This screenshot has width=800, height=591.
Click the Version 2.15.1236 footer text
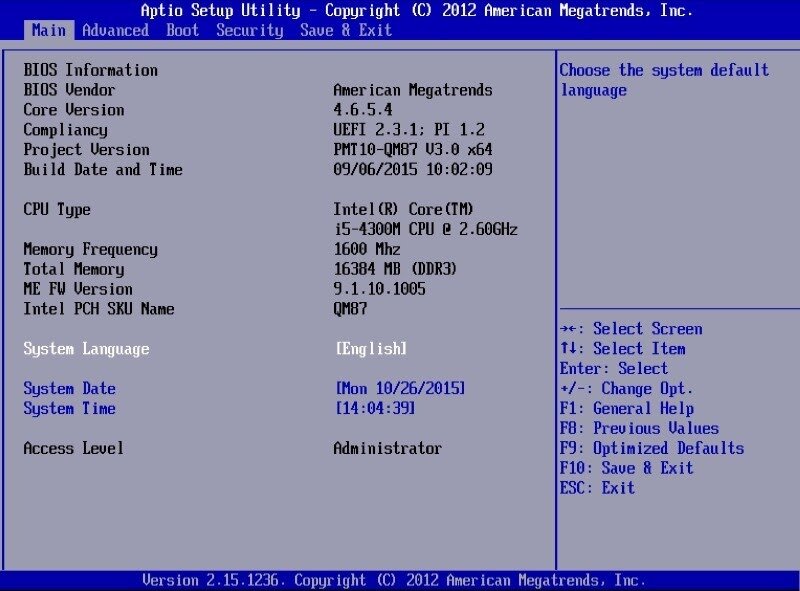tap(394, 581)
